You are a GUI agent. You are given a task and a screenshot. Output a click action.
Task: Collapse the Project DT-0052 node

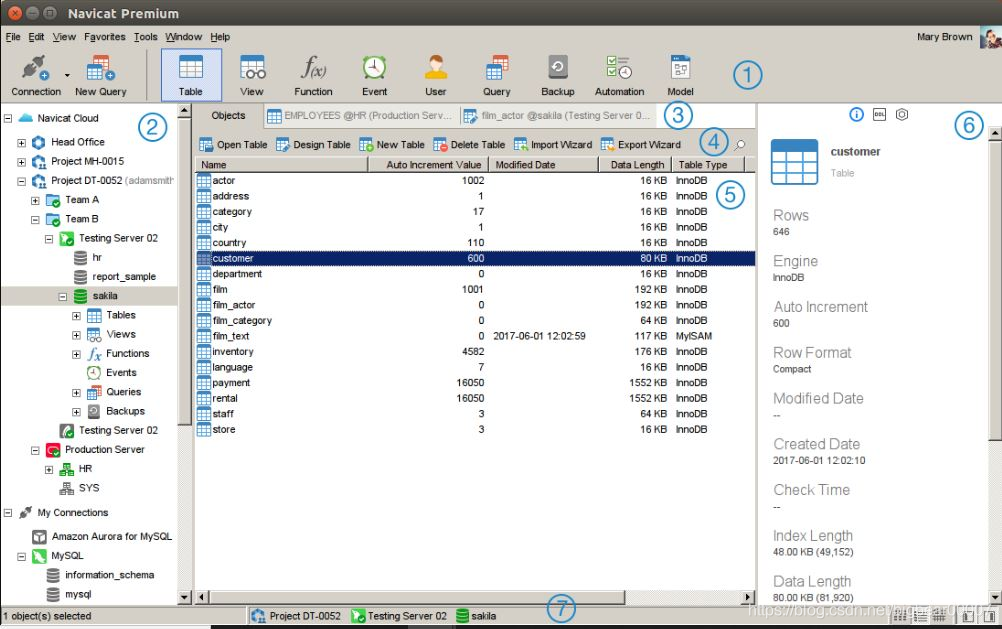21,181
